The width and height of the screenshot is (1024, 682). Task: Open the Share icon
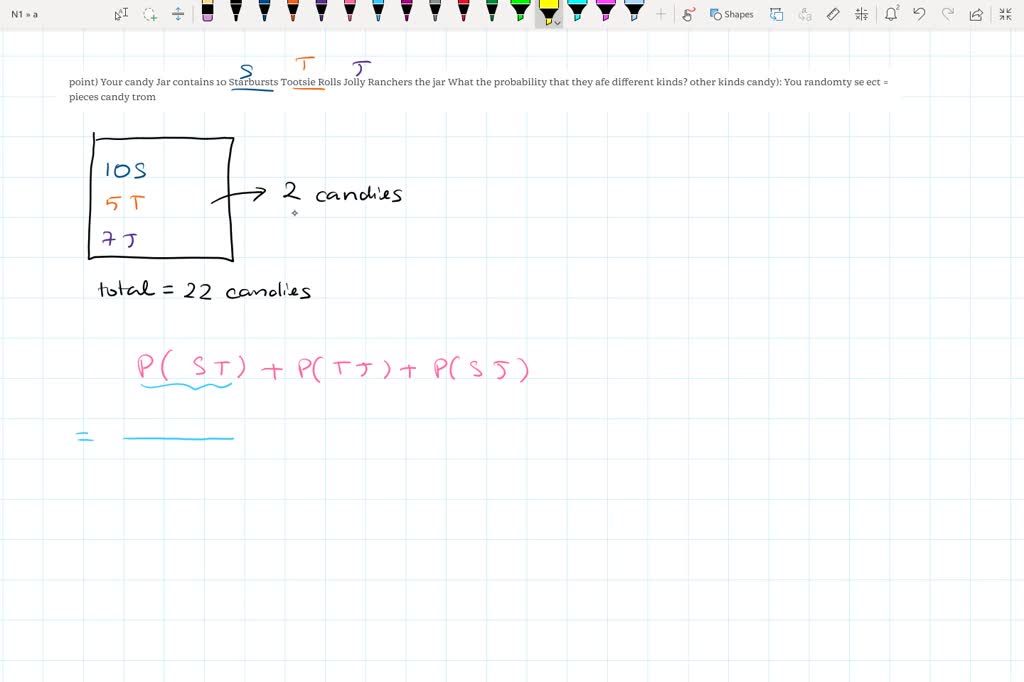(x=976, y=14)
